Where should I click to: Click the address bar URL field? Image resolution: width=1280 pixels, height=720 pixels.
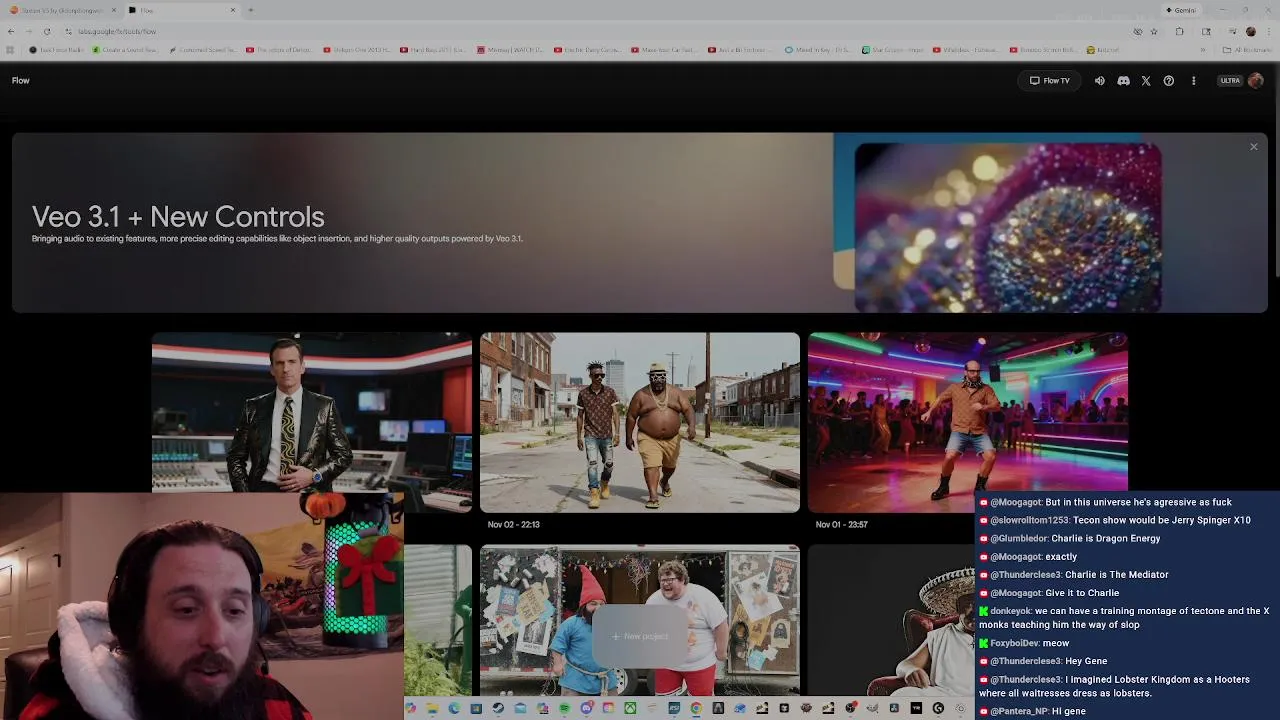click(600, 31)
